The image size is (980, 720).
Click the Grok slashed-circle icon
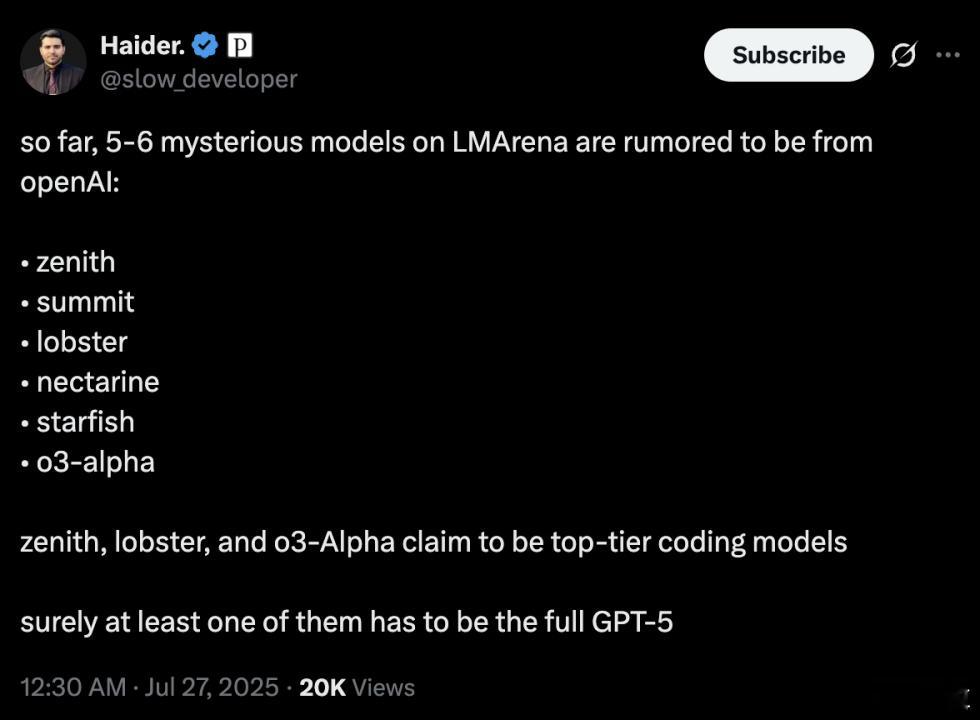[903, 55]
